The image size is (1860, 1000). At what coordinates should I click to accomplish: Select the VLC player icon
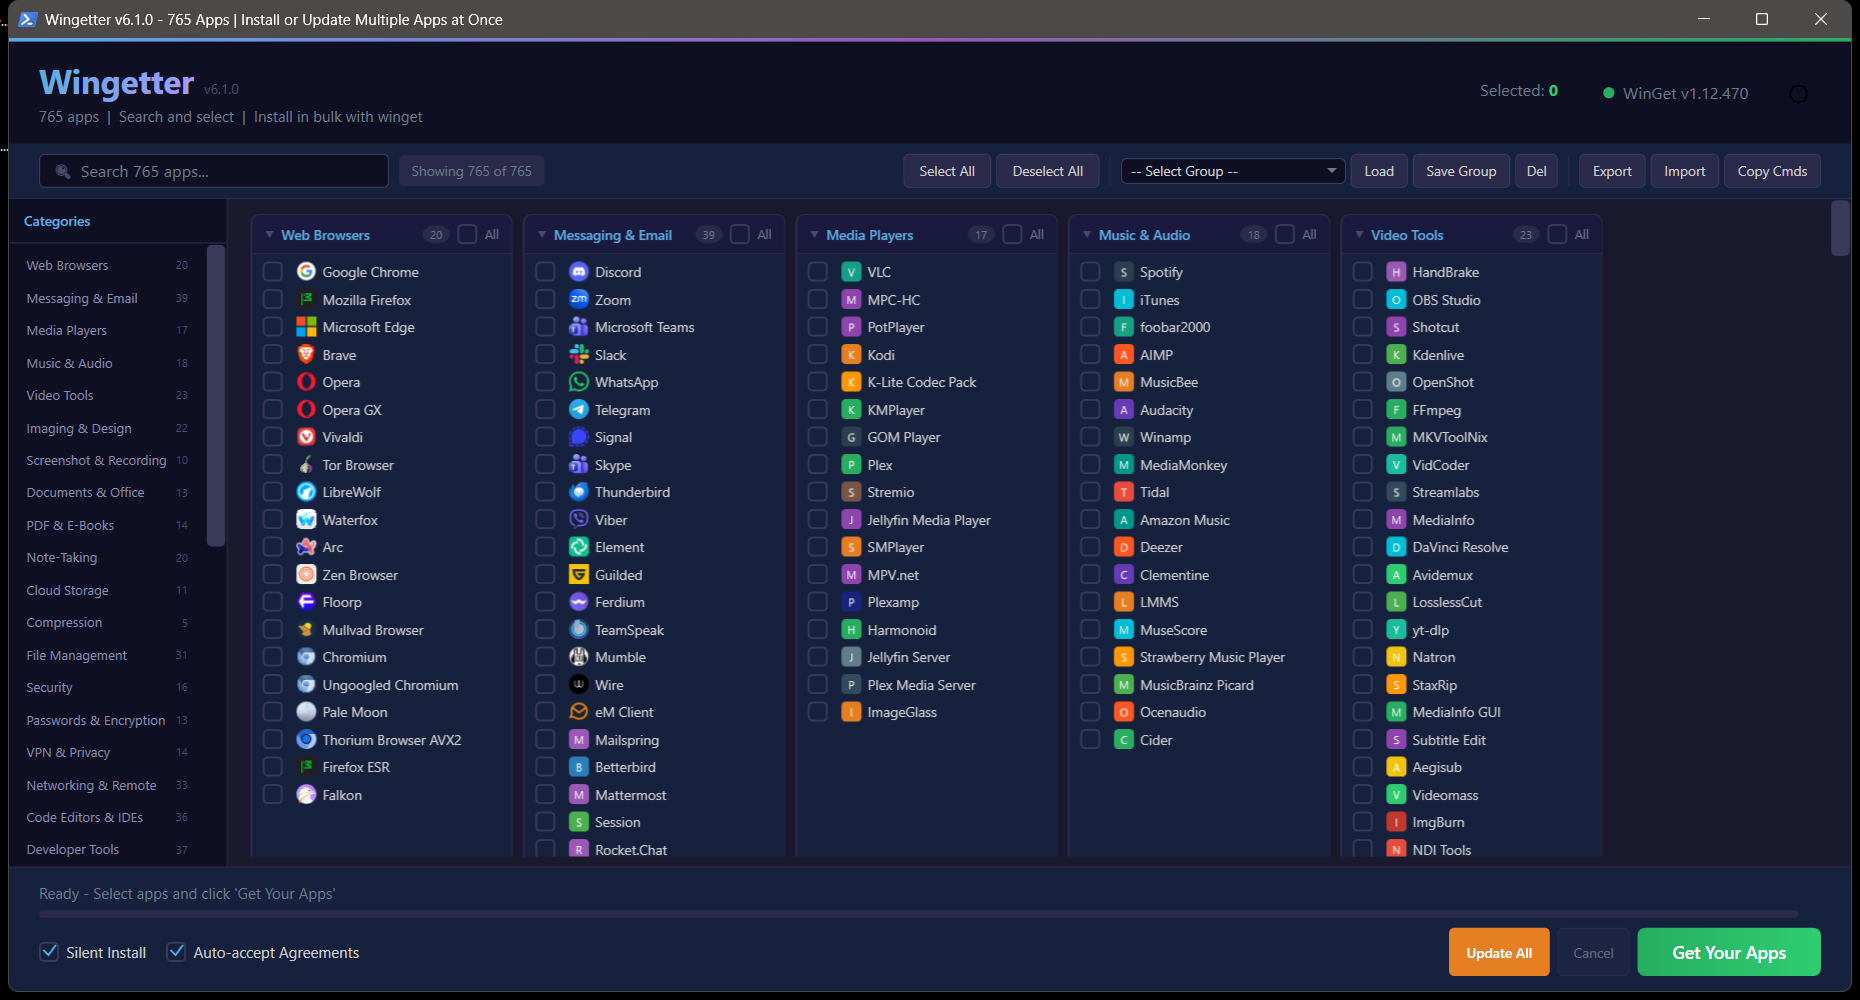851,271
